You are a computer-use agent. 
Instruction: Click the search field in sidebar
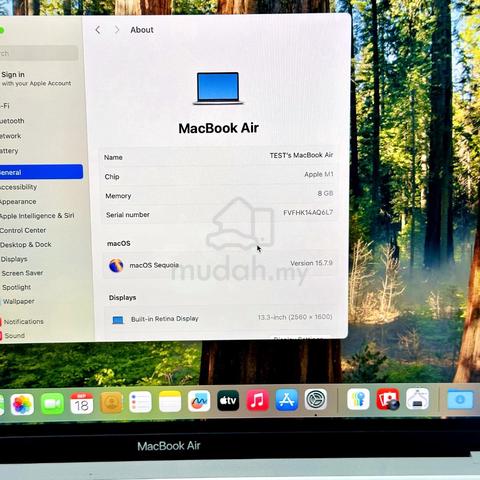tap(39, 53)
